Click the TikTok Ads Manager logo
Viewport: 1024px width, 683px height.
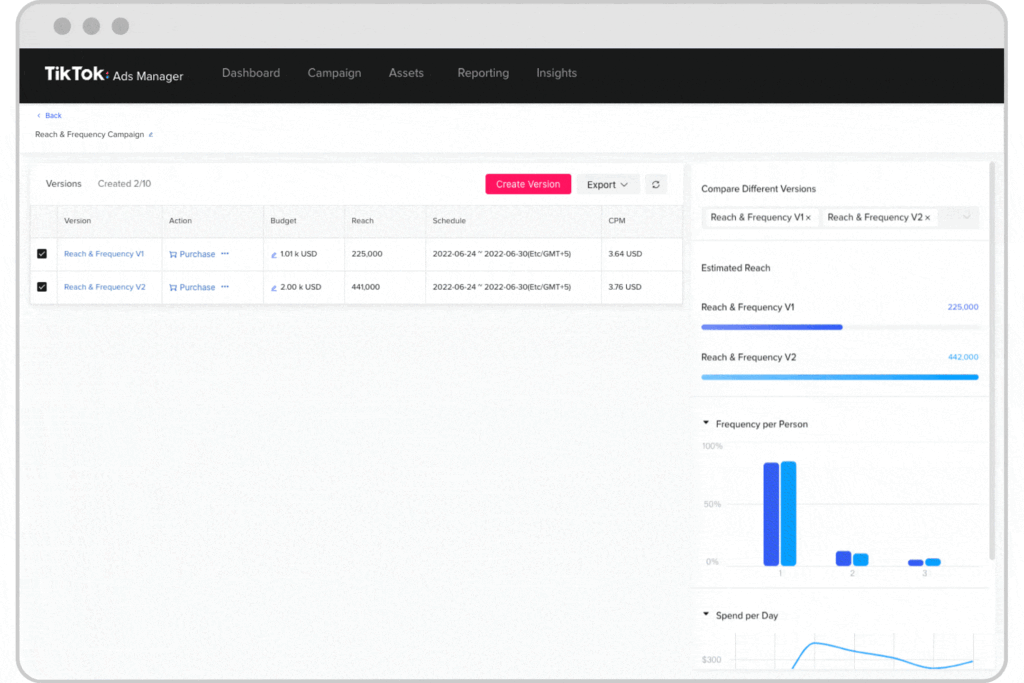113,74
